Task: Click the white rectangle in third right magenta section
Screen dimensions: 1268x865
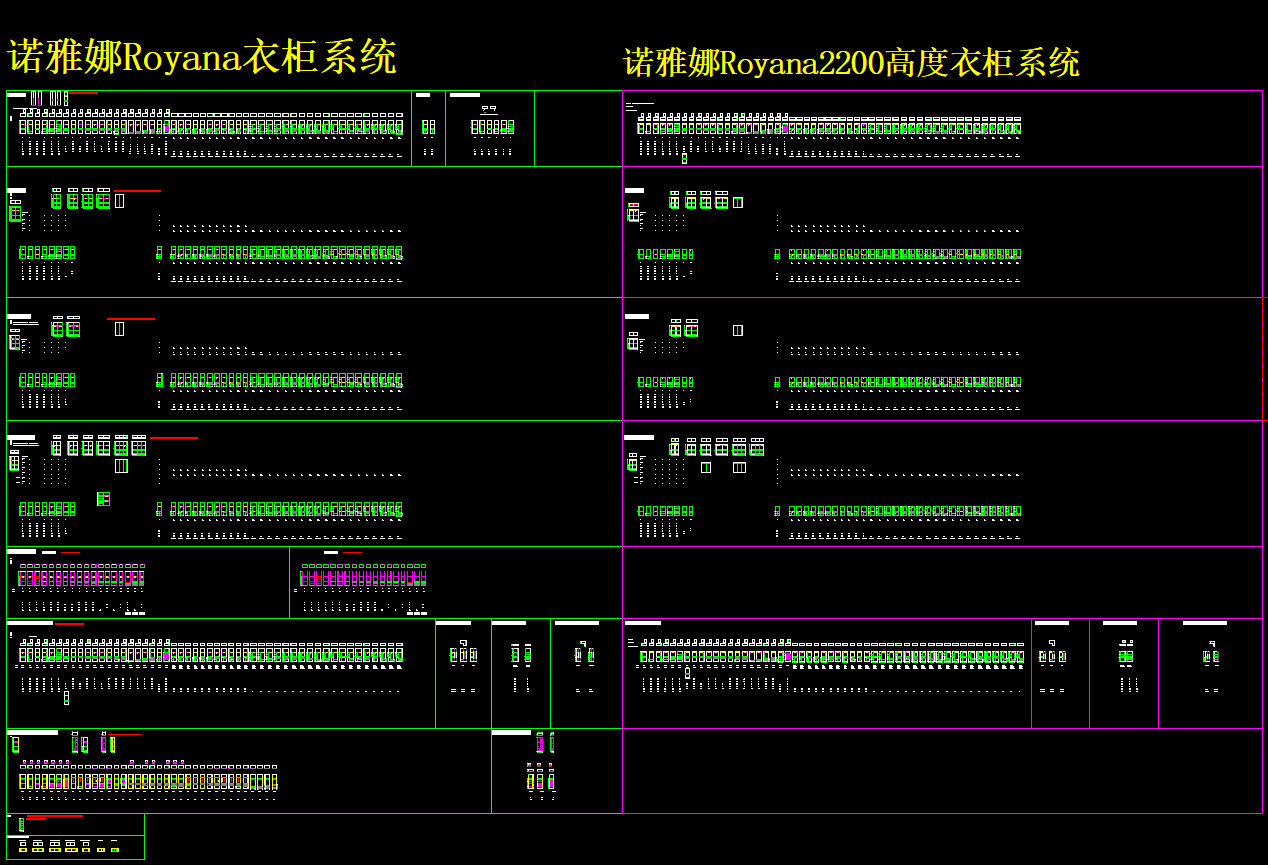Action: point(737,330)
